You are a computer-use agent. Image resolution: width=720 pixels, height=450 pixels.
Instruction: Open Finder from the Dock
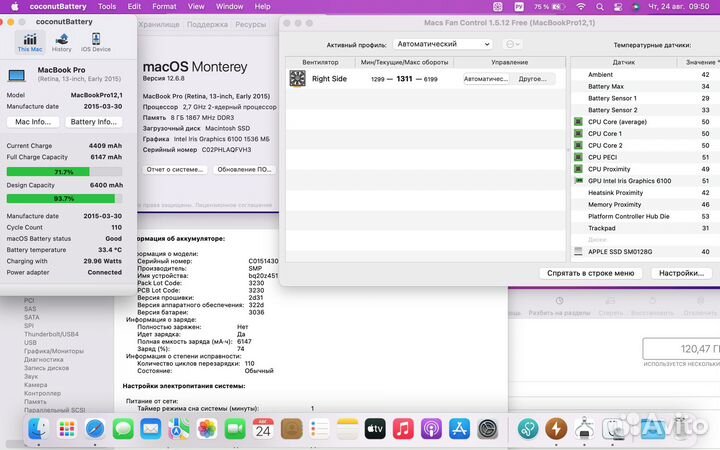point(39,429)
